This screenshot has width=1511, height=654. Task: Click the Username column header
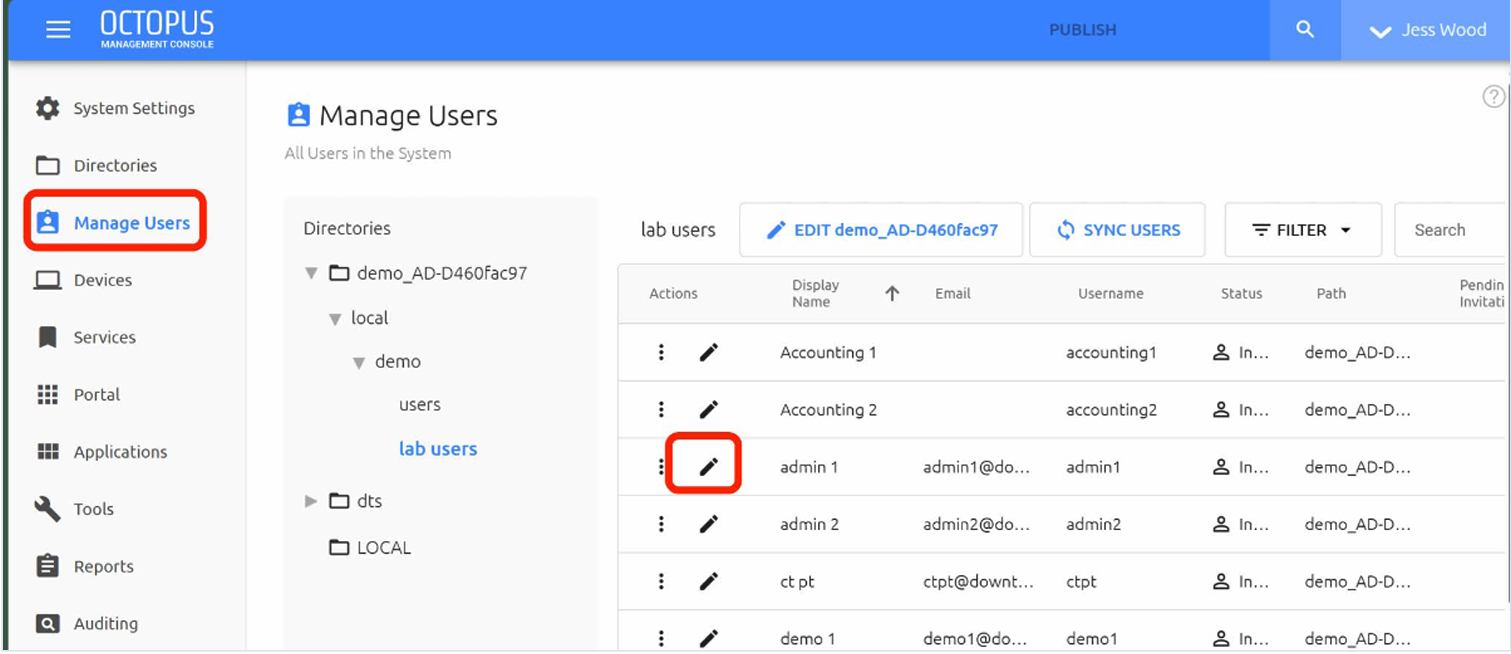pyautogui.click(x=1110, y=293)
